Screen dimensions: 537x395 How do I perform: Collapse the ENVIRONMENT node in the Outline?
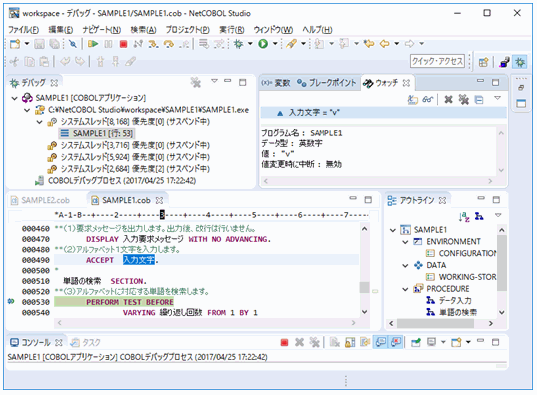tap(405, 242)
